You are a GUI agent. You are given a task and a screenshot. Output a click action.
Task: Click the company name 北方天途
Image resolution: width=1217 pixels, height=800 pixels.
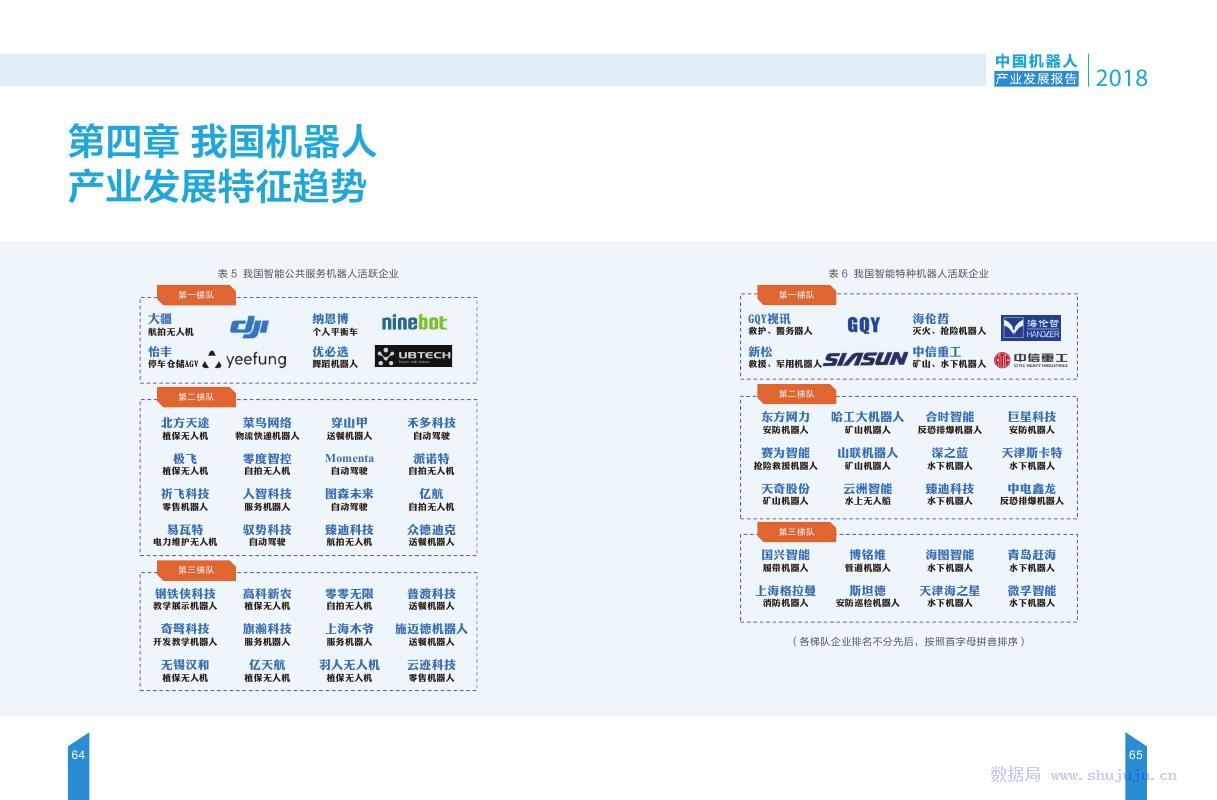coord(186,423)
